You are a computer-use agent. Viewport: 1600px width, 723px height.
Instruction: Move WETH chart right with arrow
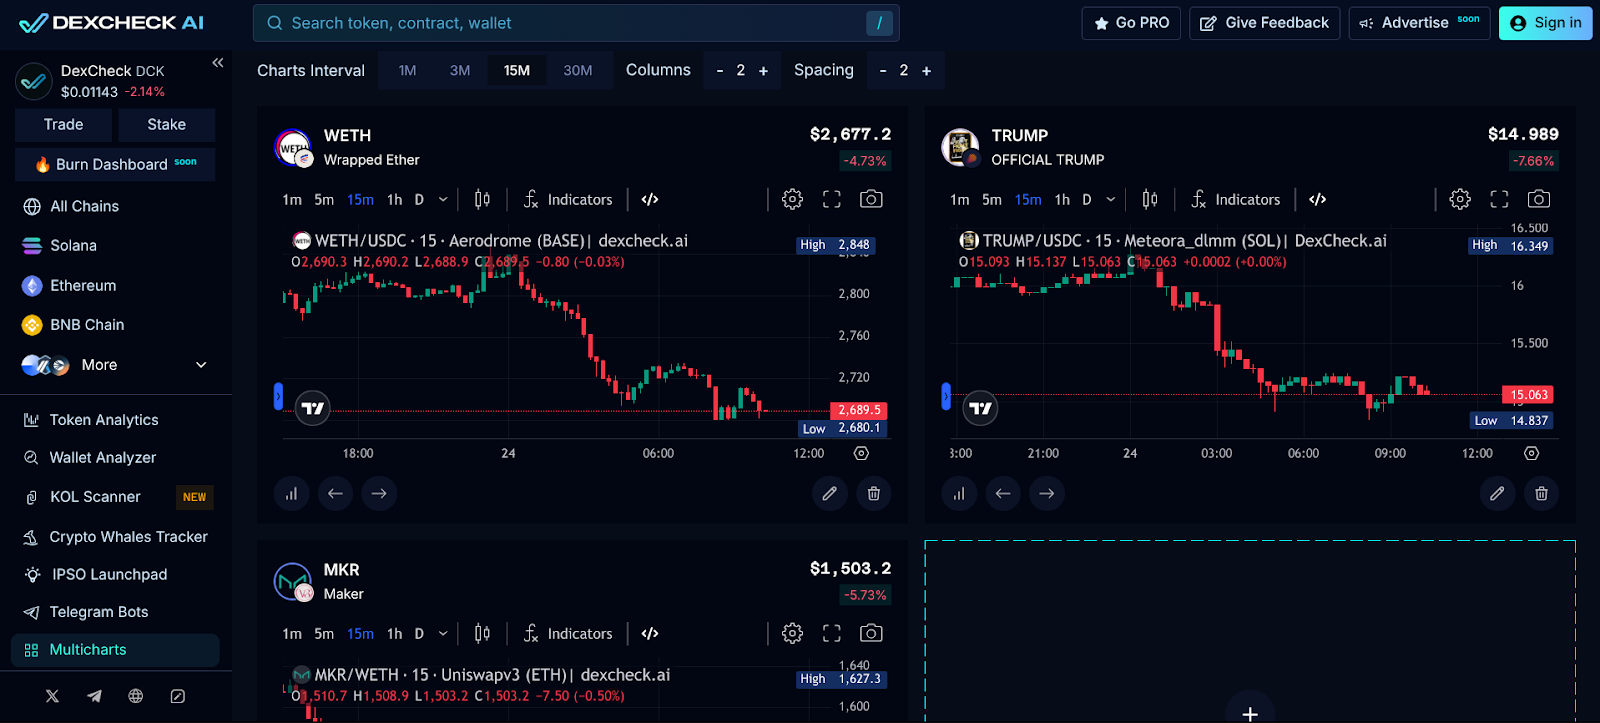click(x=379, y=493)
